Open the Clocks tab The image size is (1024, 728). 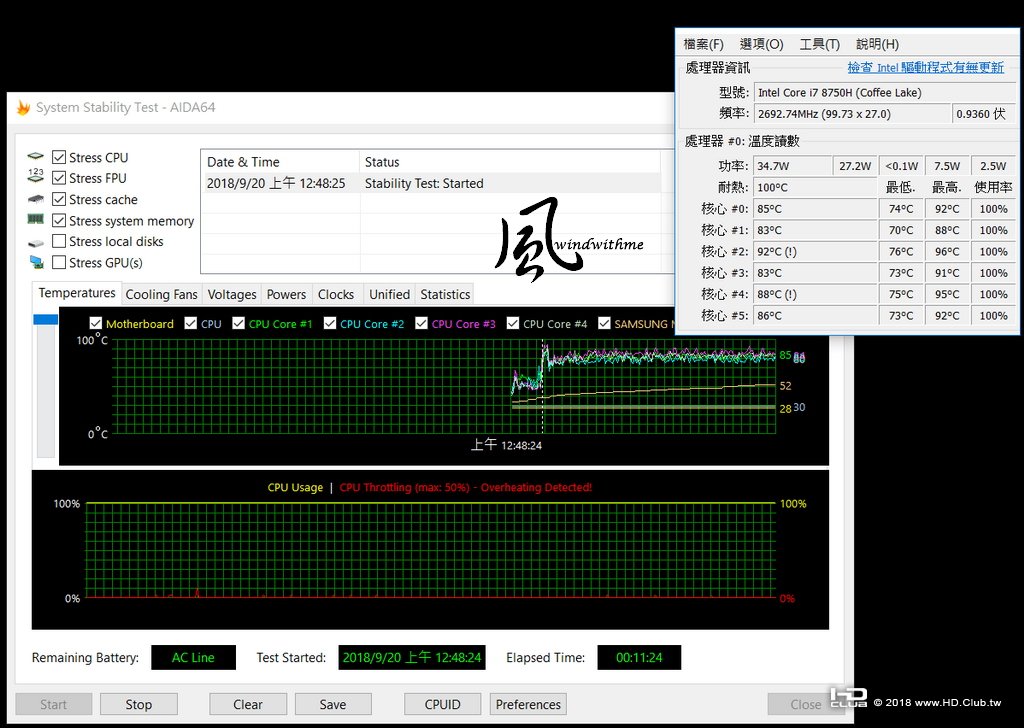click(336, 294)
